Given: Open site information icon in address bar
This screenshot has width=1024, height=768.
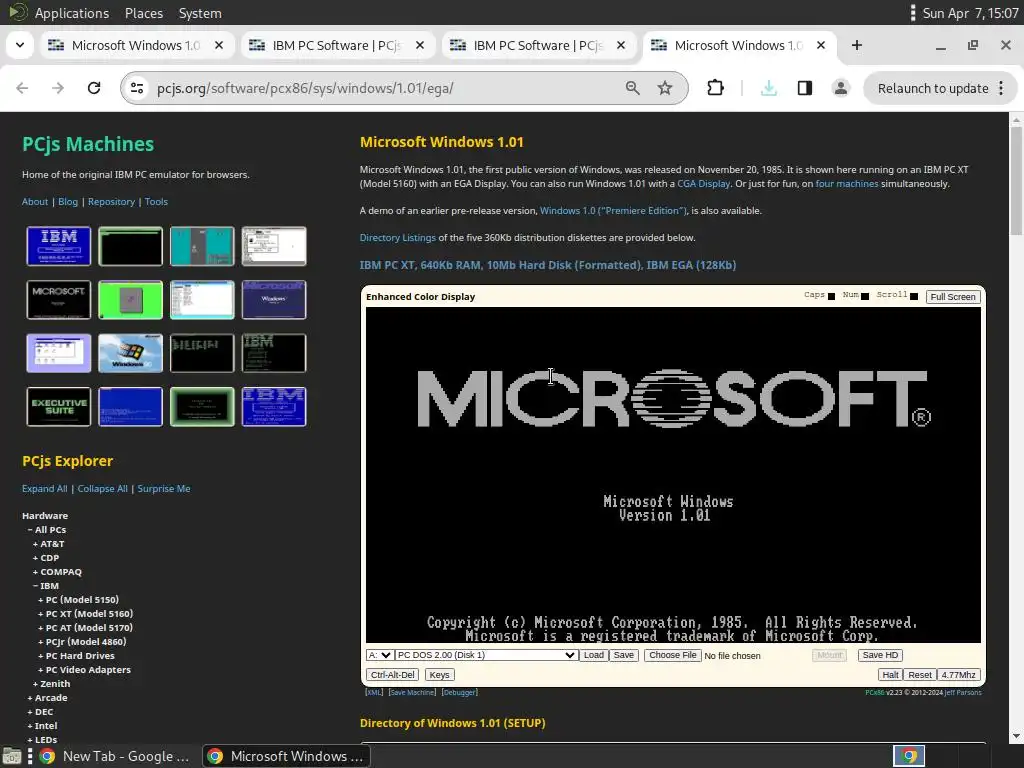Looking at the screenshot, I should [136, 88].
